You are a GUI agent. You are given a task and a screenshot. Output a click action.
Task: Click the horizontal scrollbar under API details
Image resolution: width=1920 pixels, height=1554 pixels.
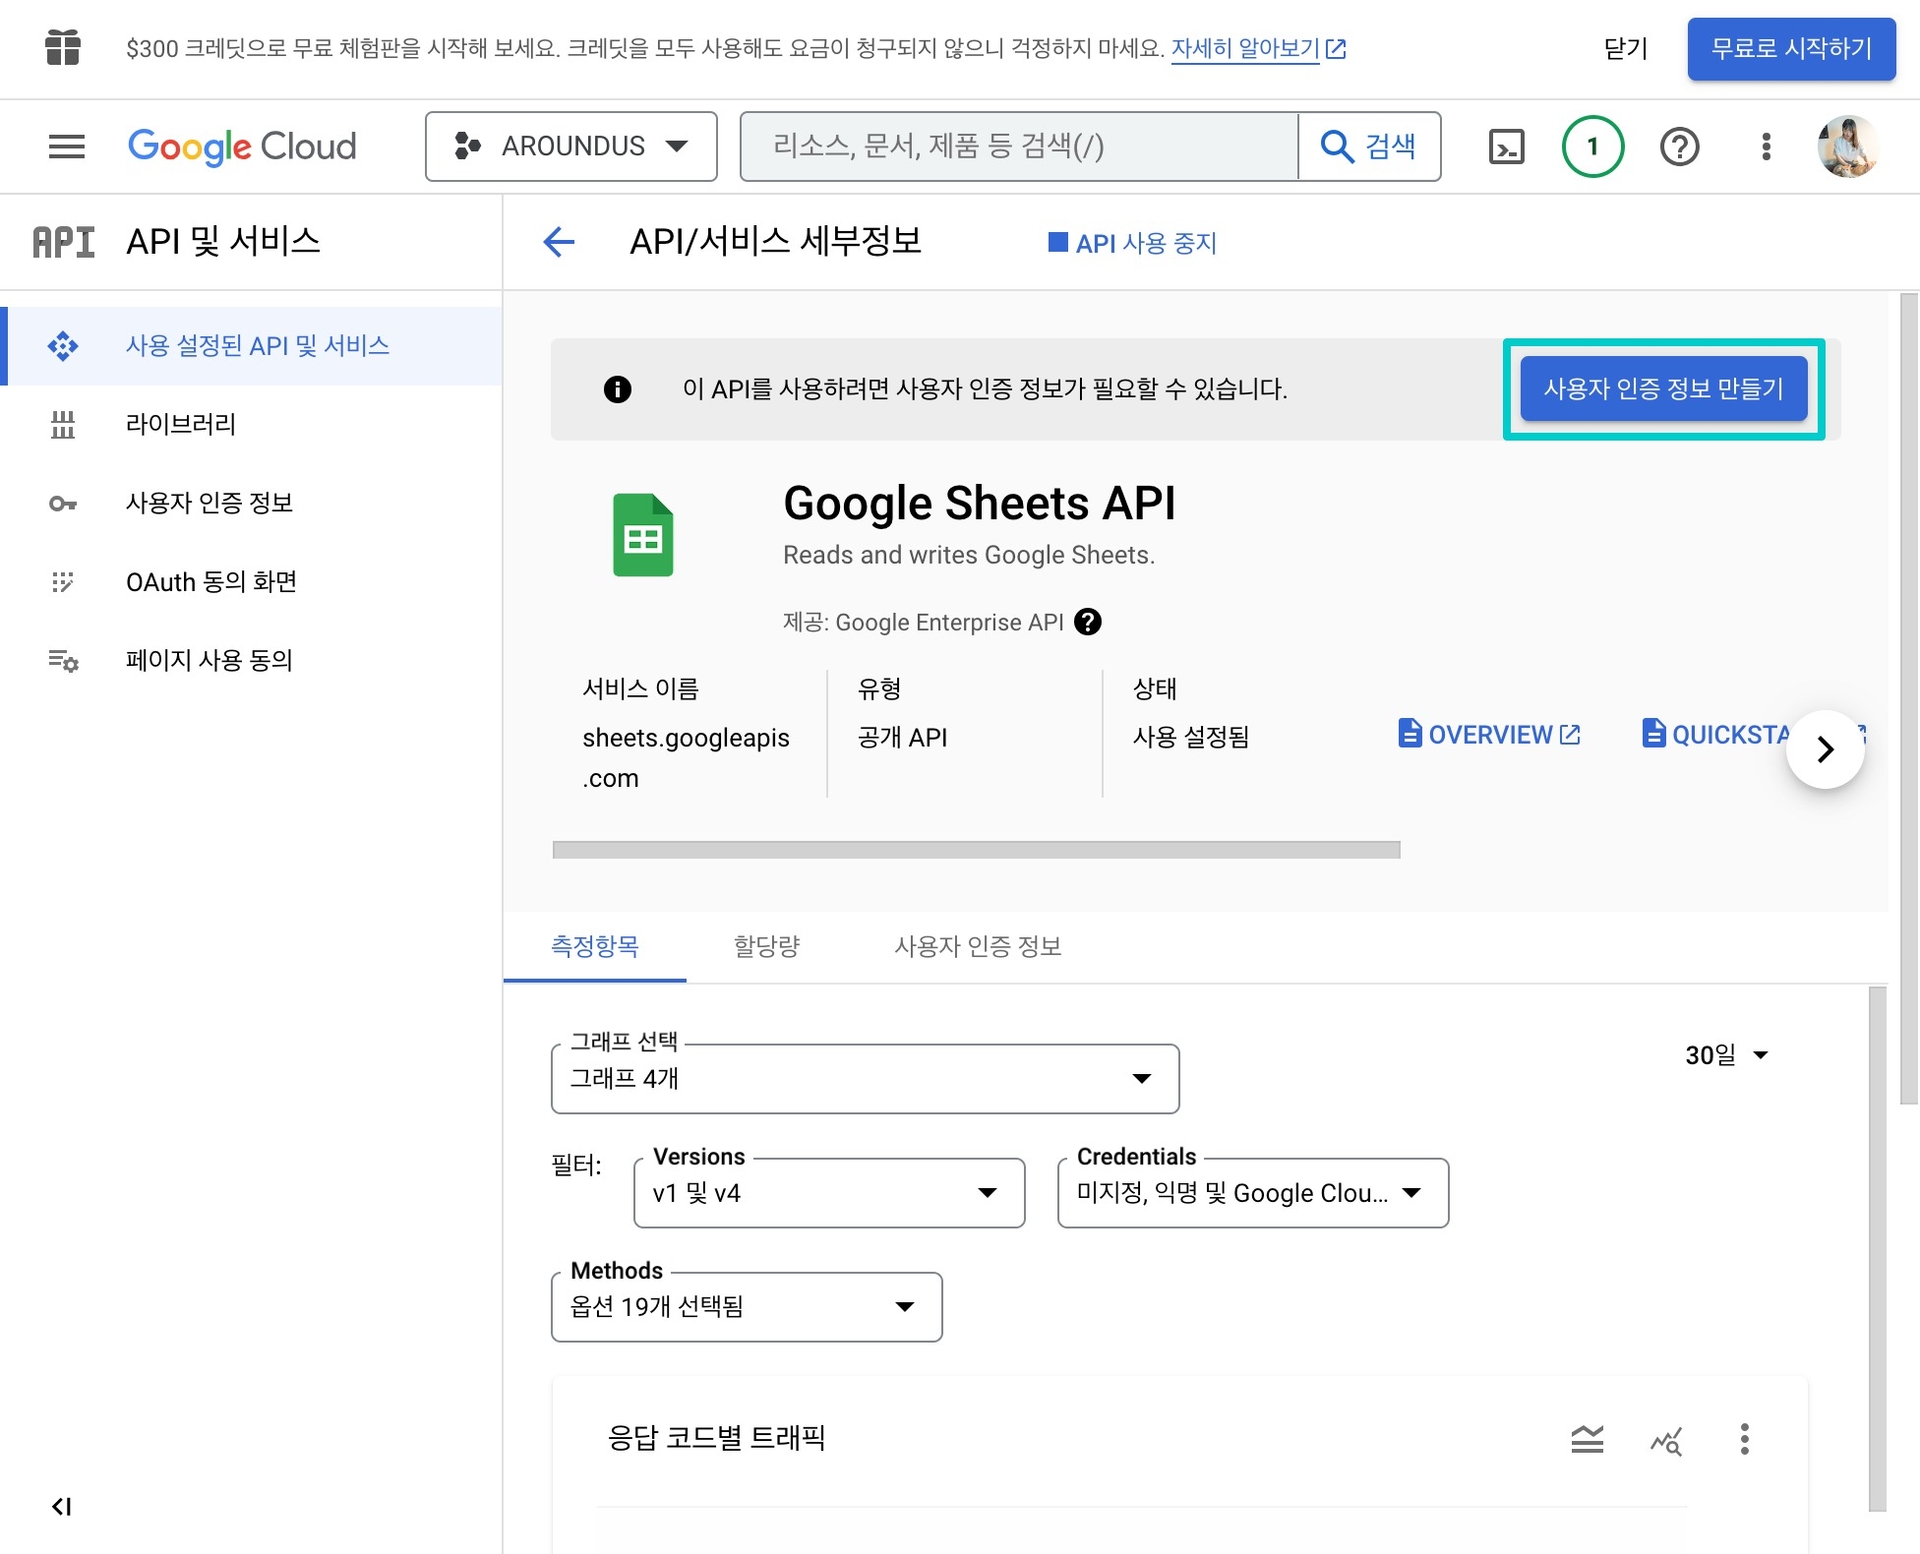pyautogui.click(x=975, y=850)
